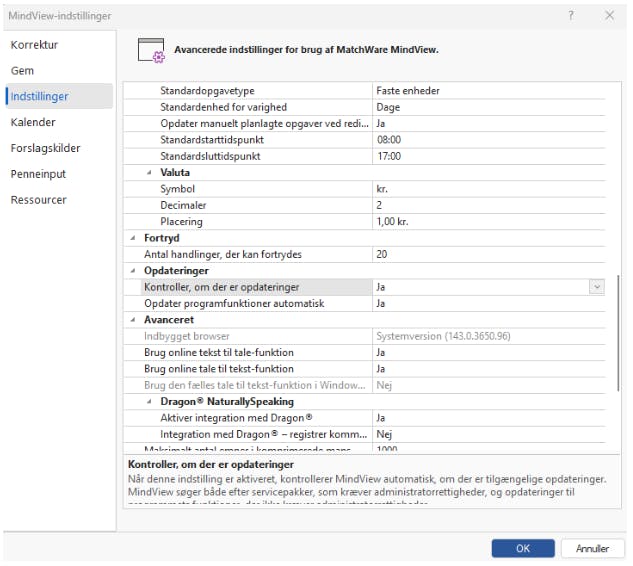Collapse the Opdateringer group
Screen dimensions: 633x566
tap(134, 271)
